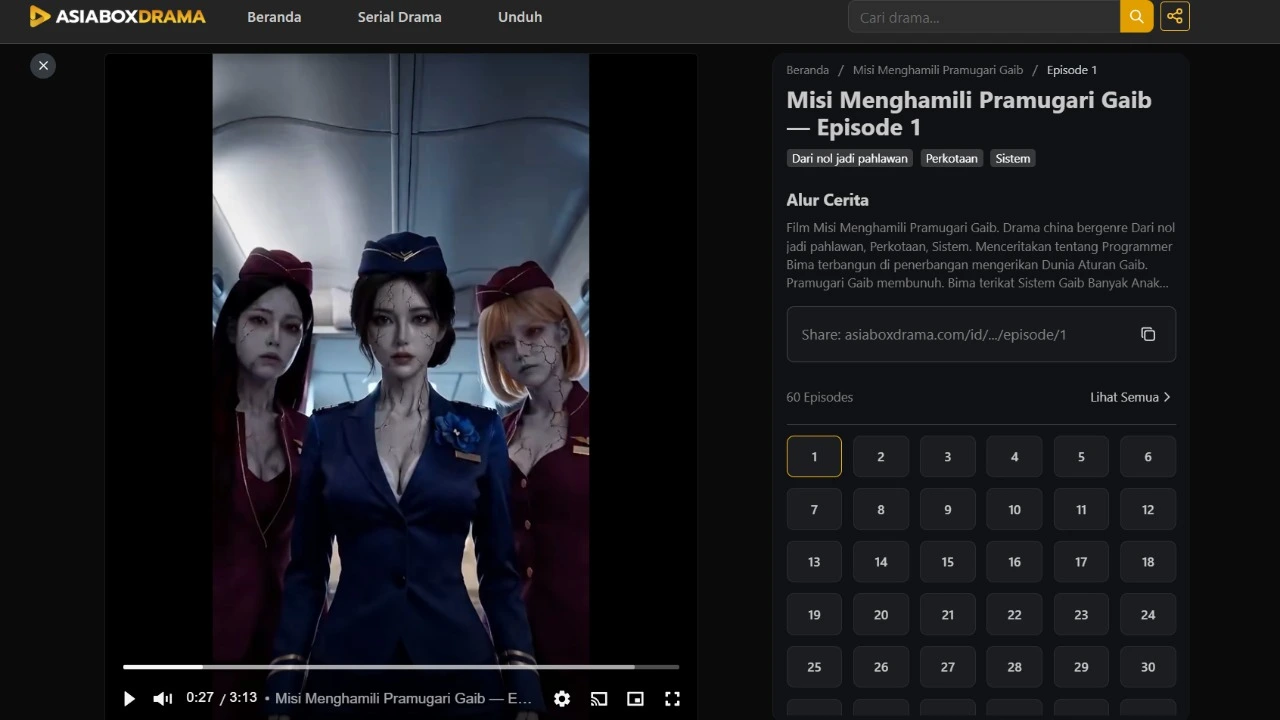Open Serial Drama menu

(x=400, y=17)
